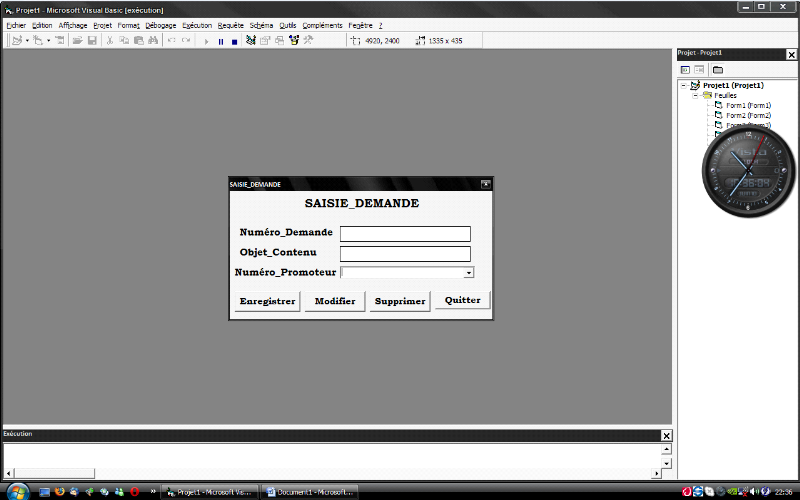This screenshot has height=500, width=800.
Task: Open the Menu Editor toolbar icon
Action: click(60, 40)
